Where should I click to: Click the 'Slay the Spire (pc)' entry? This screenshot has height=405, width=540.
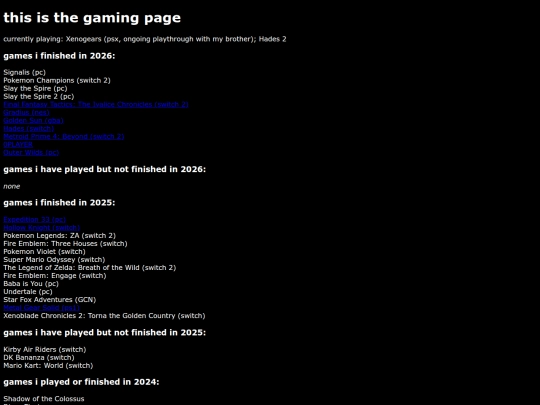click(x=35, y=88)
